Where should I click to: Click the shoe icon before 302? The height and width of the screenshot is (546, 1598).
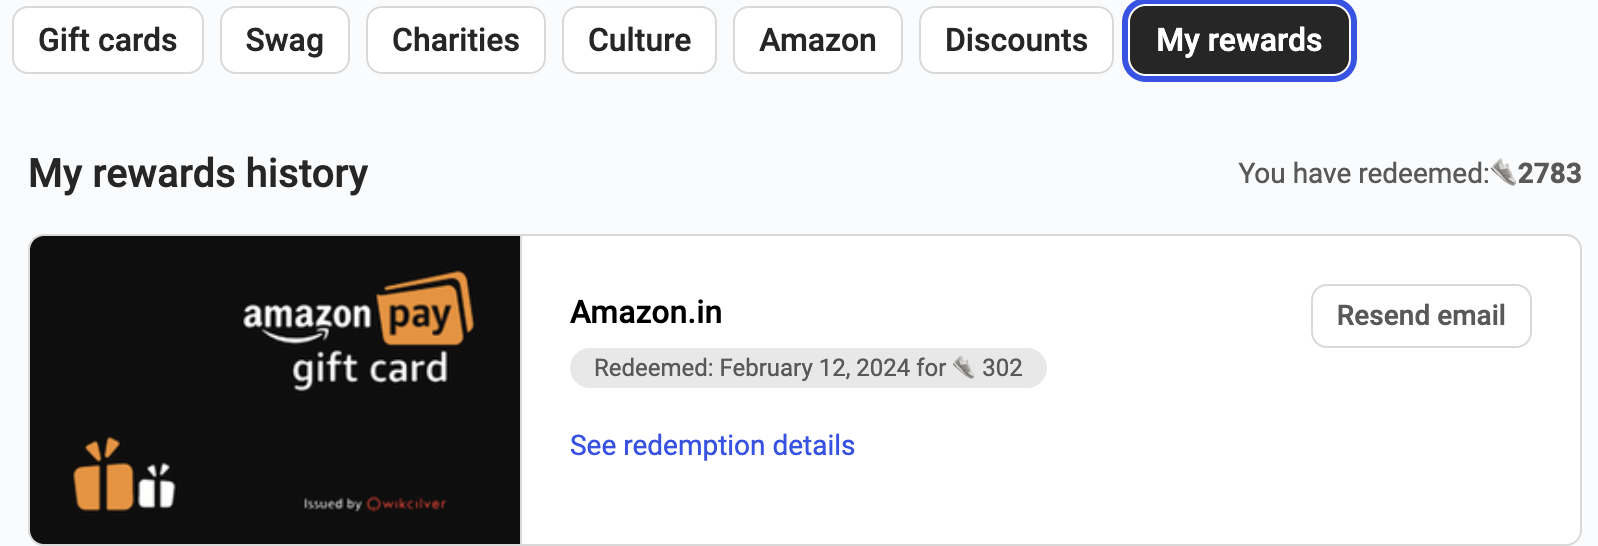pyautogui.click(x=964, y=368)
